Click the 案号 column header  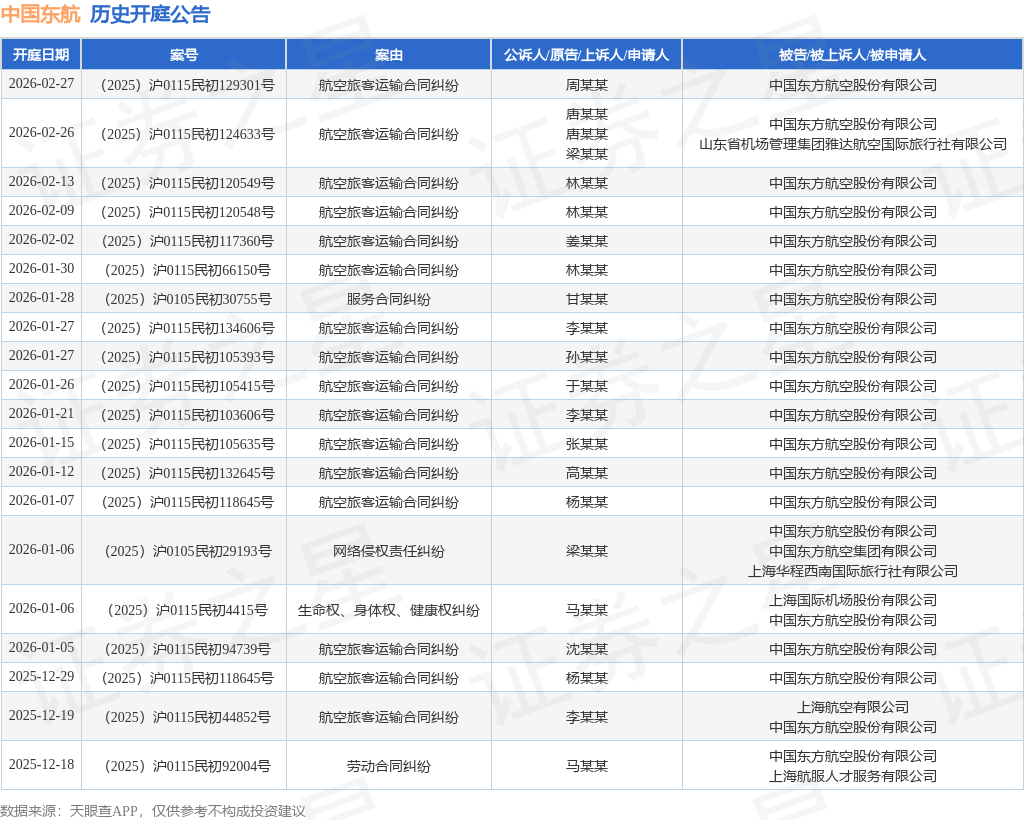pos(184,55)
